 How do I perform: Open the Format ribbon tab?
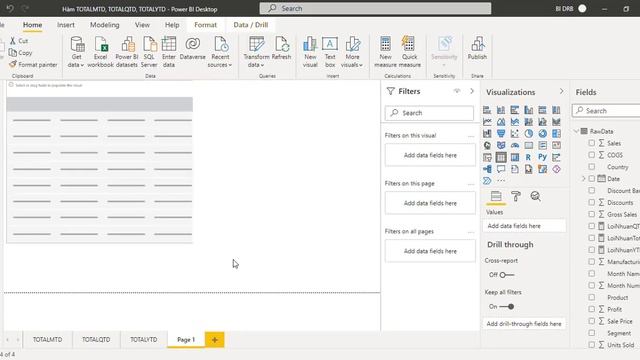205,25
